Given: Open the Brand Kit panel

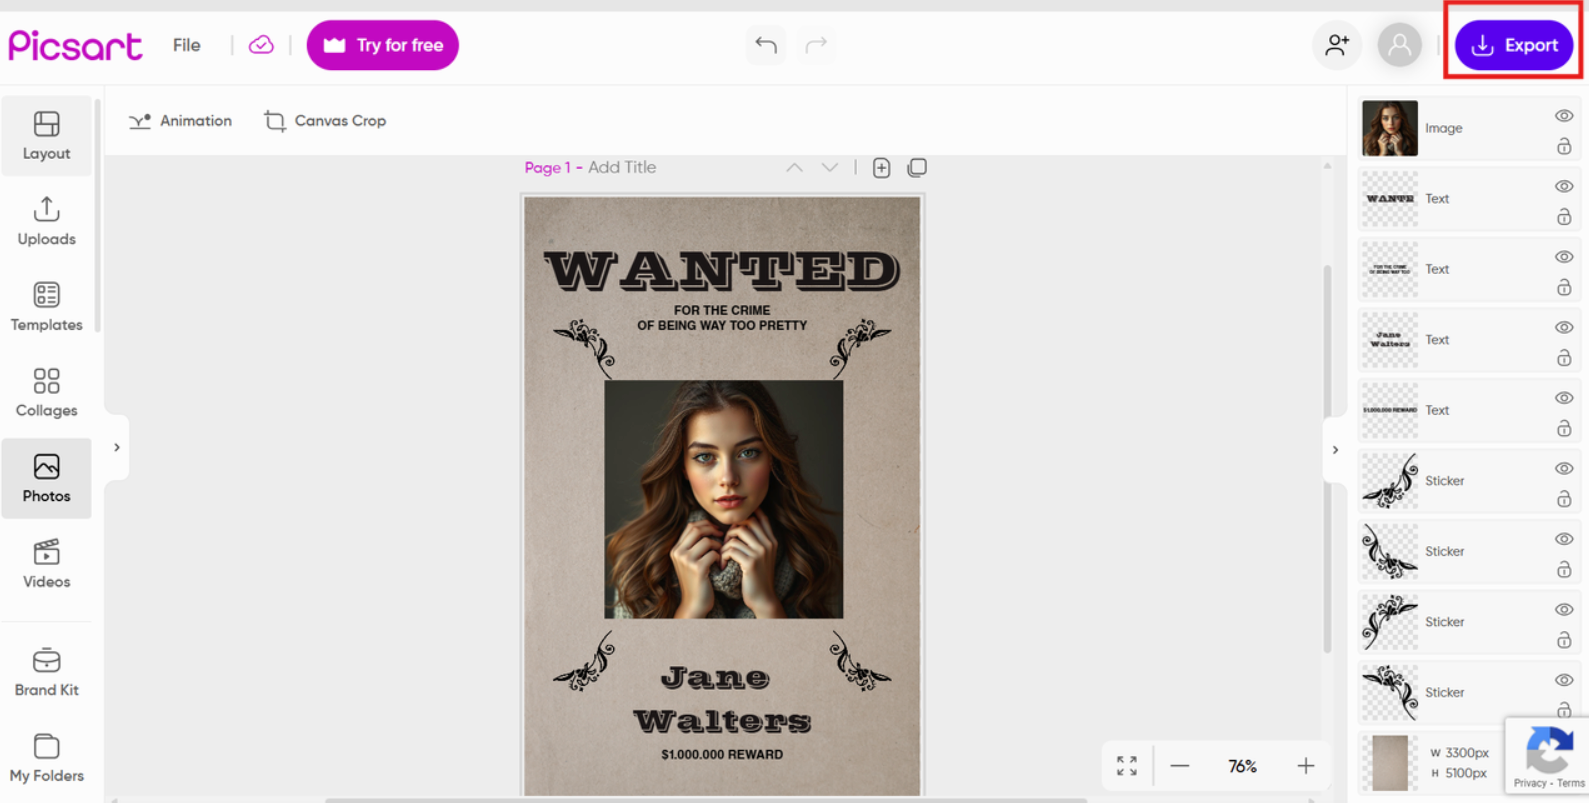Looking at the screenshot, I should tap(46, 672).
